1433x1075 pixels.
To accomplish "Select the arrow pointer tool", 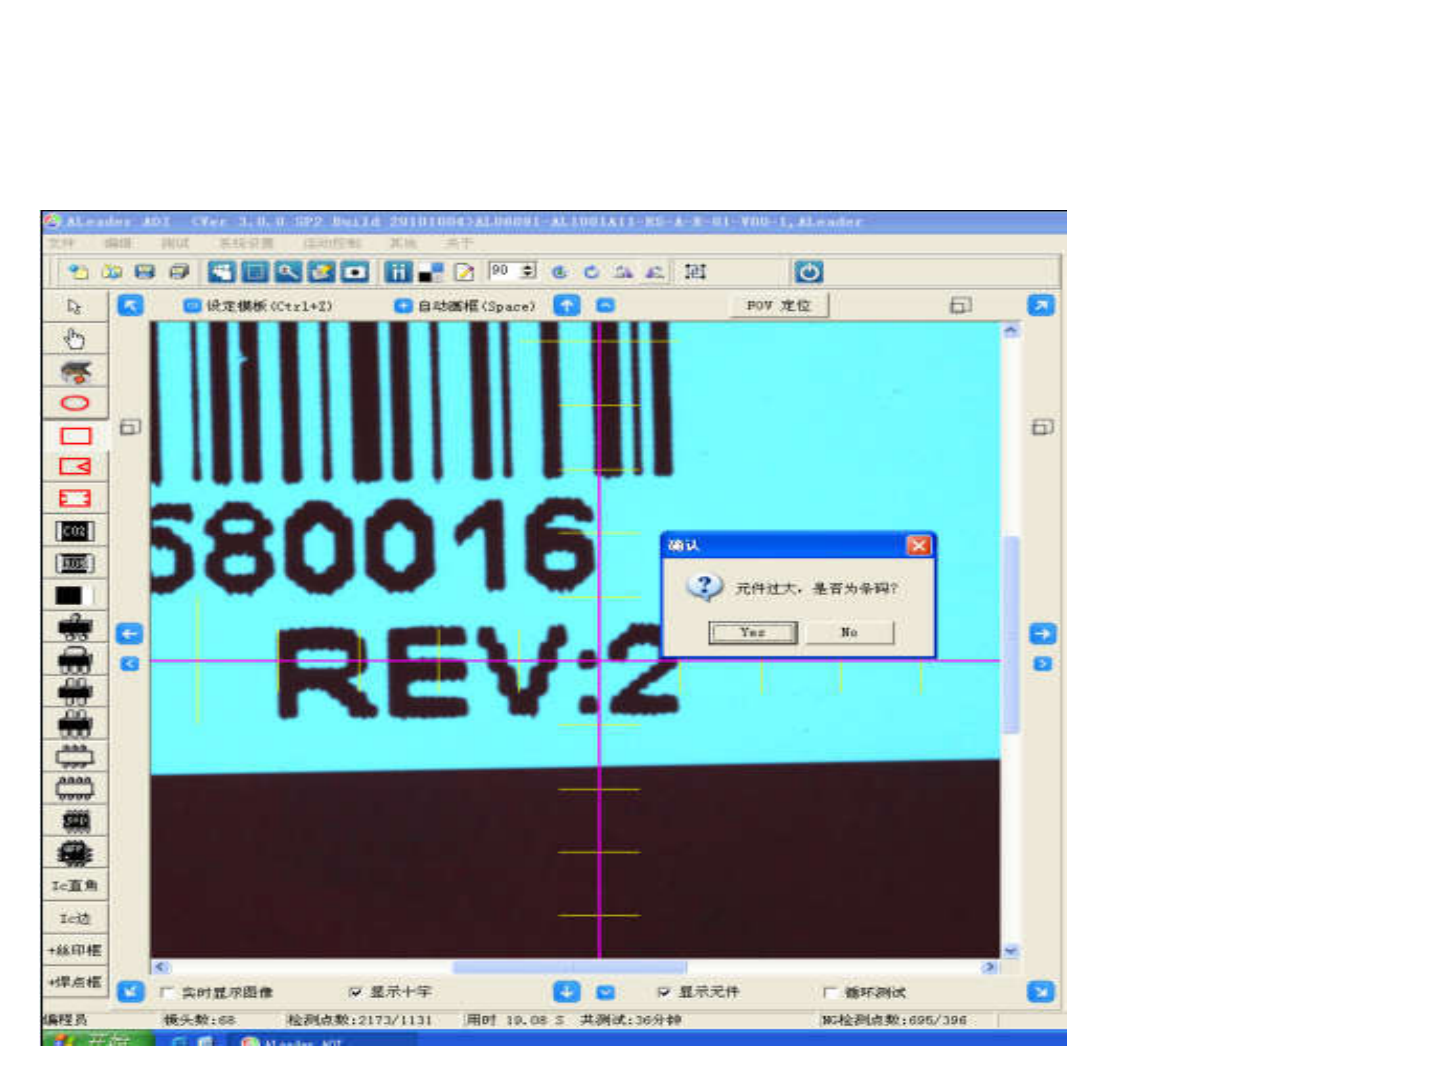I will coord(74,306).
